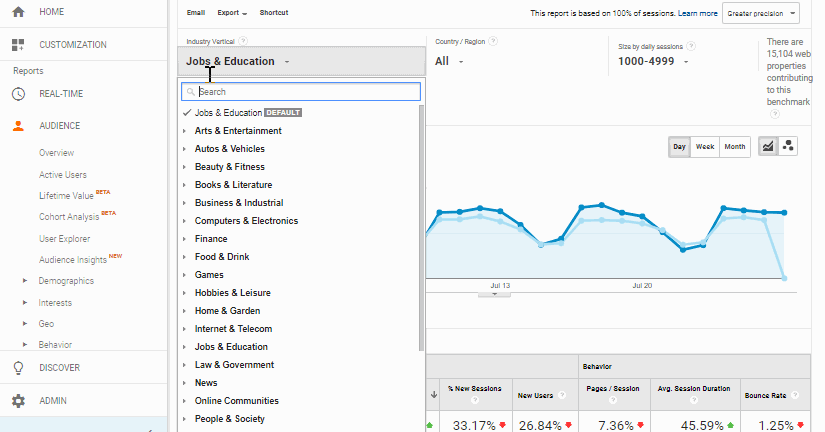Open Admin gear icon
Viewport: 825px width, 432px height.
tap(18, 401)
